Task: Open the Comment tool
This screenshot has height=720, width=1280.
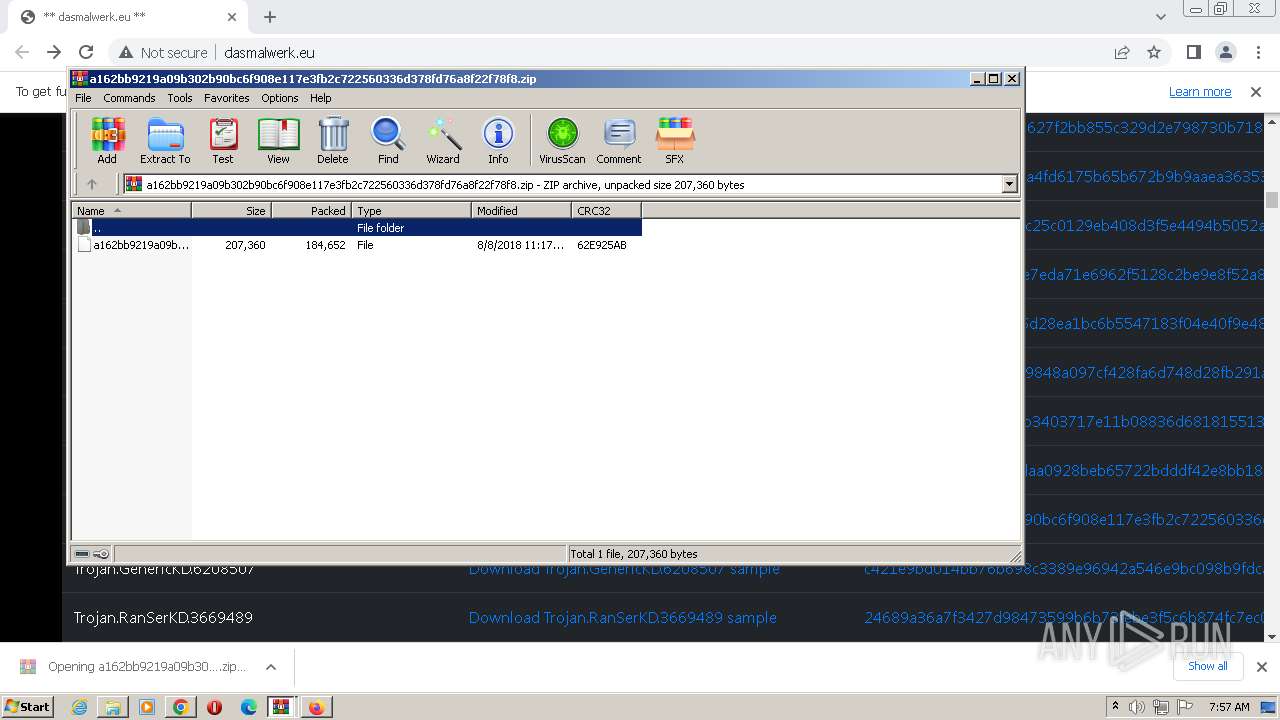Action: click(619, 140)
